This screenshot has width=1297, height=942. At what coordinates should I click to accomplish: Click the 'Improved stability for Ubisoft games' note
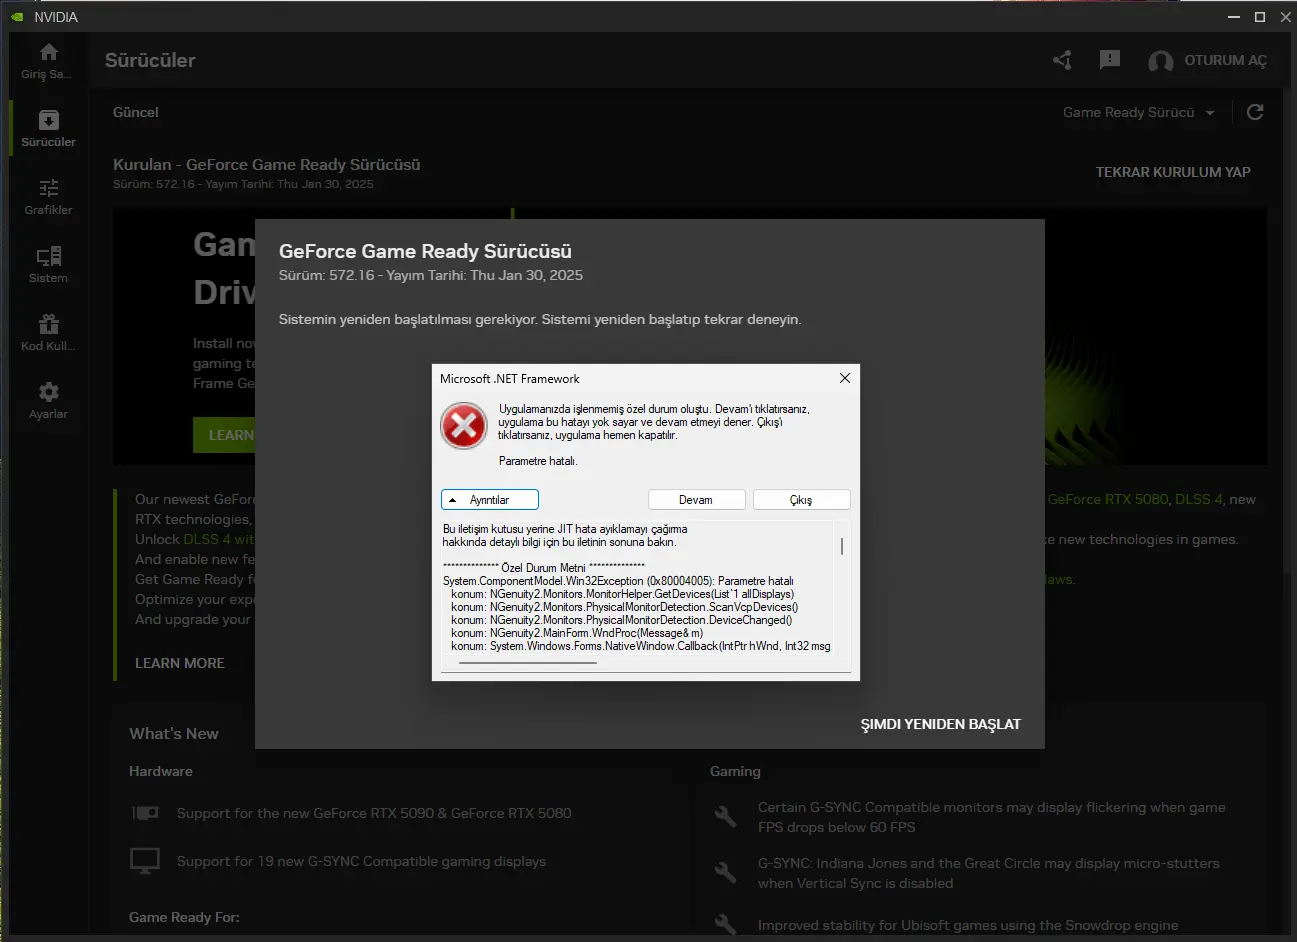(968, 925)
